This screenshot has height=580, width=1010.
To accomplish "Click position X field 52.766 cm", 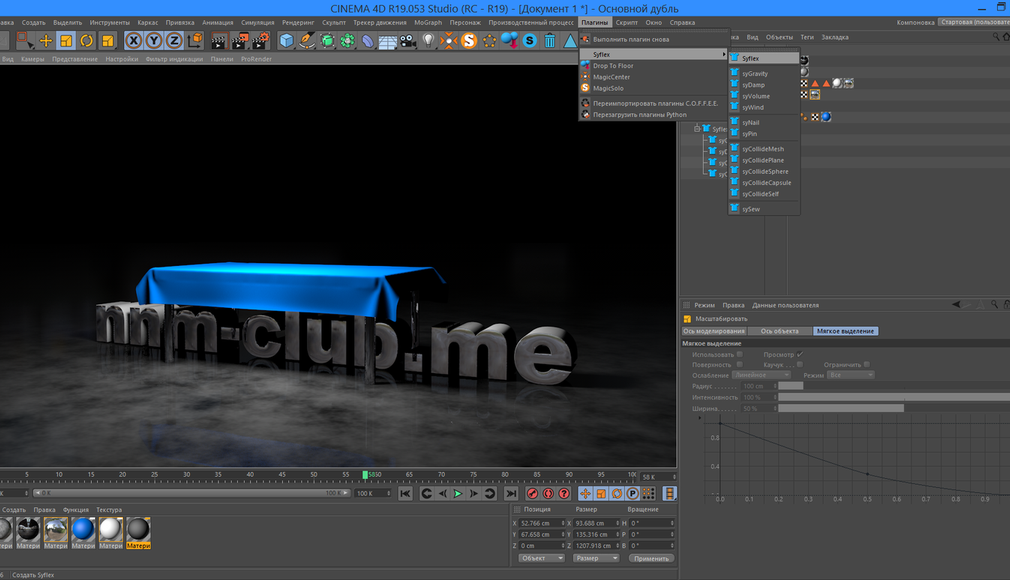I will pyautogui.click(x=541, y=523).
